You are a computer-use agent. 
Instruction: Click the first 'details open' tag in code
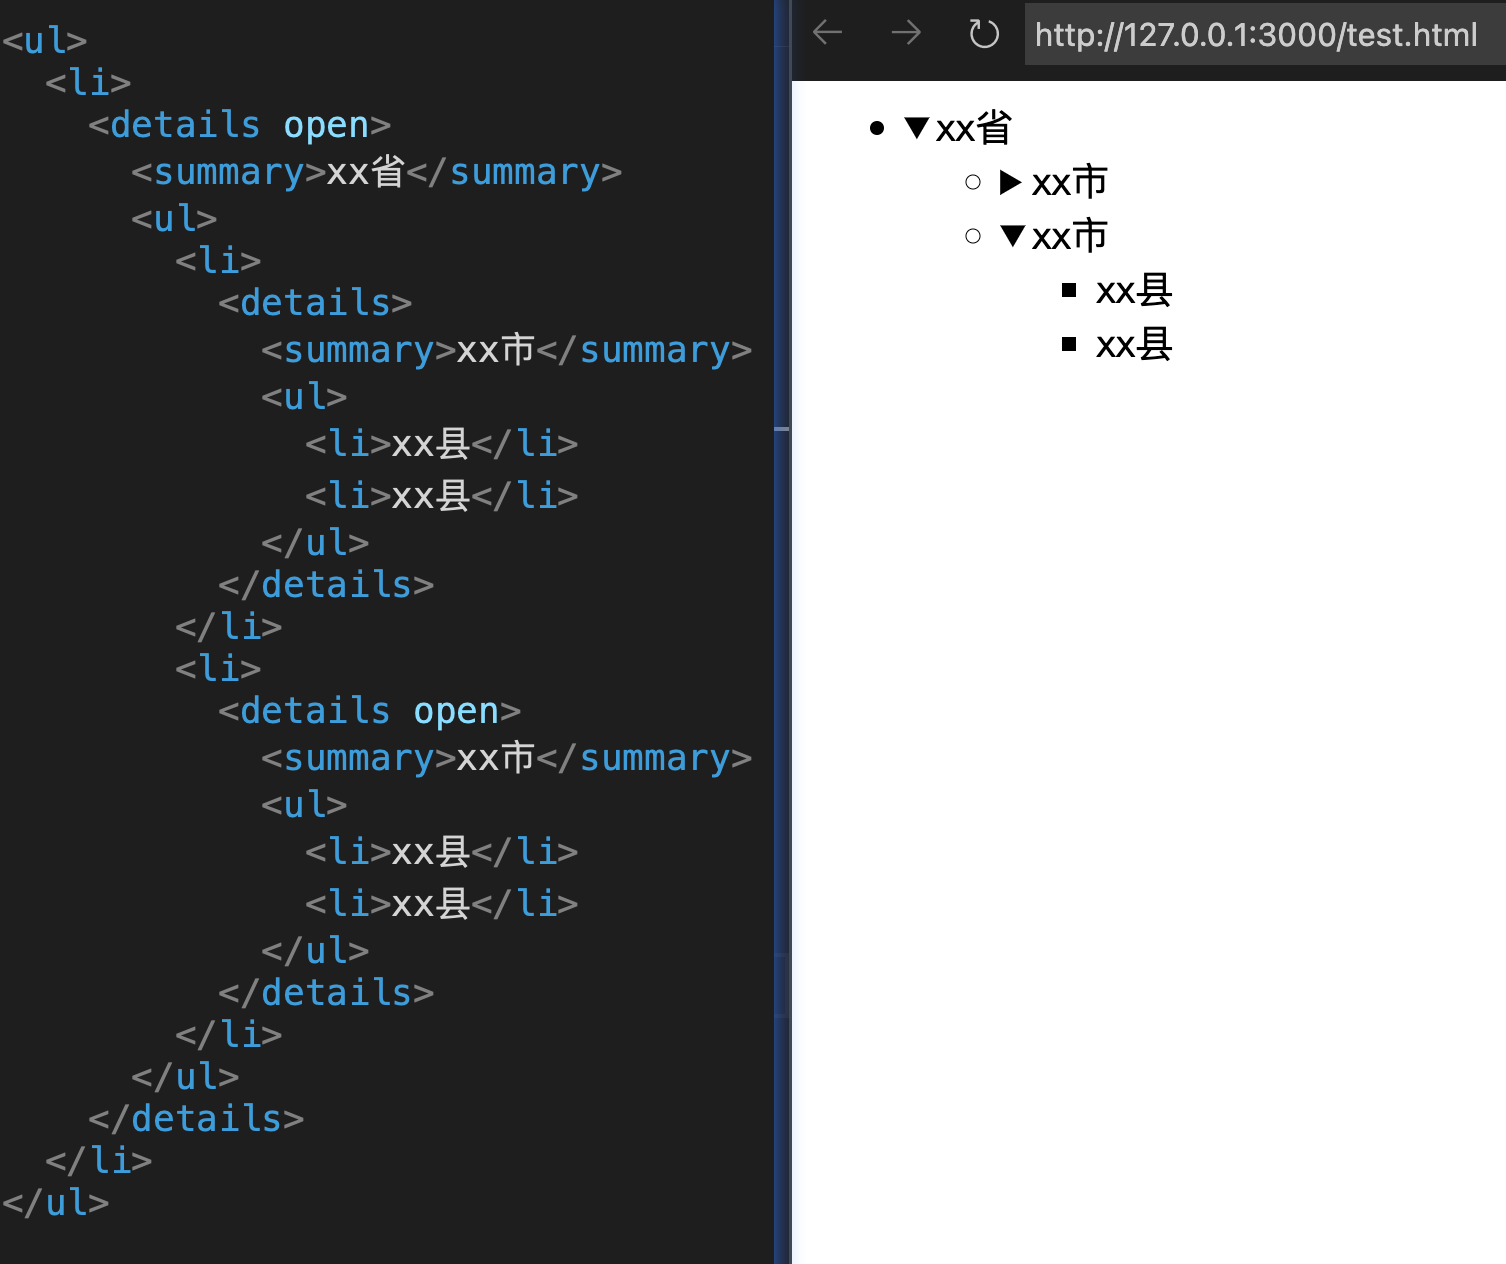point(239,125)
